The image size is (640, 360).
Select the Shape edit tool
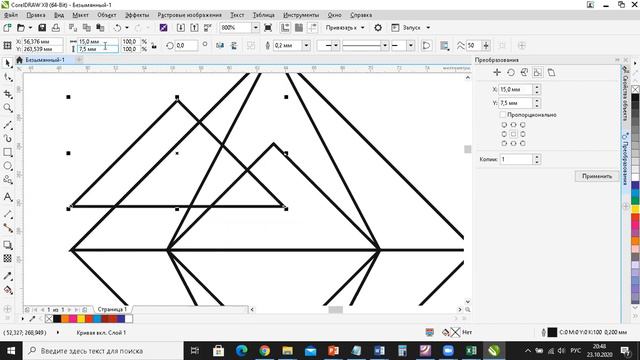click(x=8, y=77)
